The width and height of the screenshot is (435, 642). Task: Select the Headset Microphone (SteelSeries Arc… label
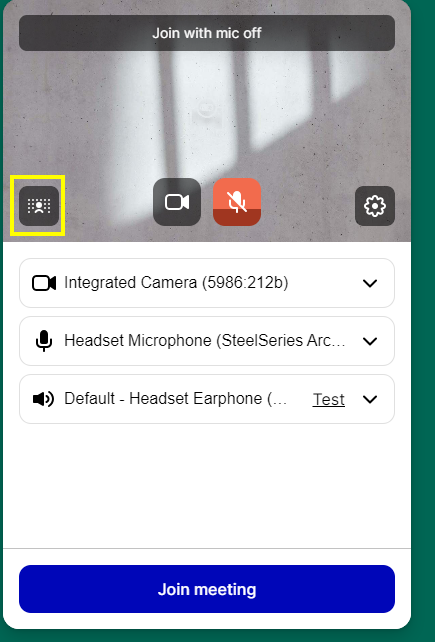[x=205, y=341]
